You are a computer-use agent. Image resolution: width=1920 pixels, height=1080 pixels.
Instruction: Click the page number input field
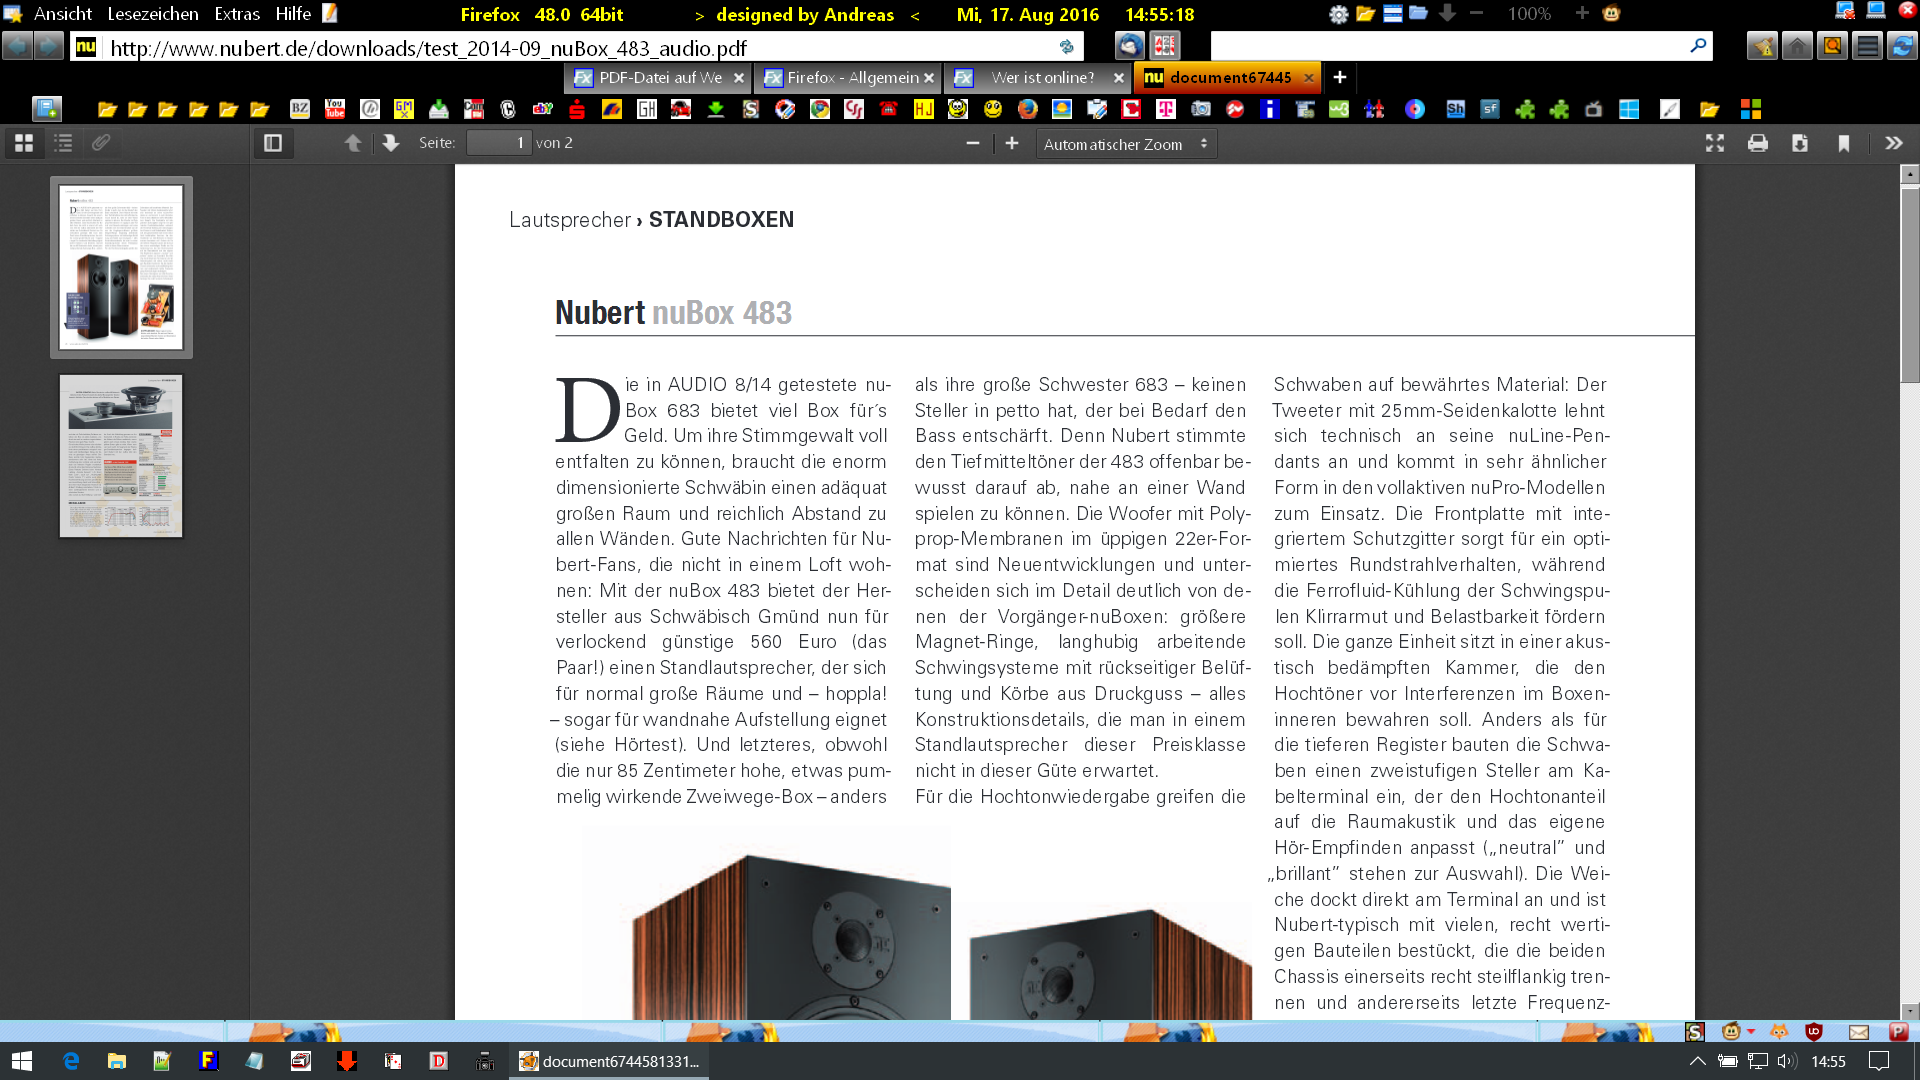click(x=499, y=143)
